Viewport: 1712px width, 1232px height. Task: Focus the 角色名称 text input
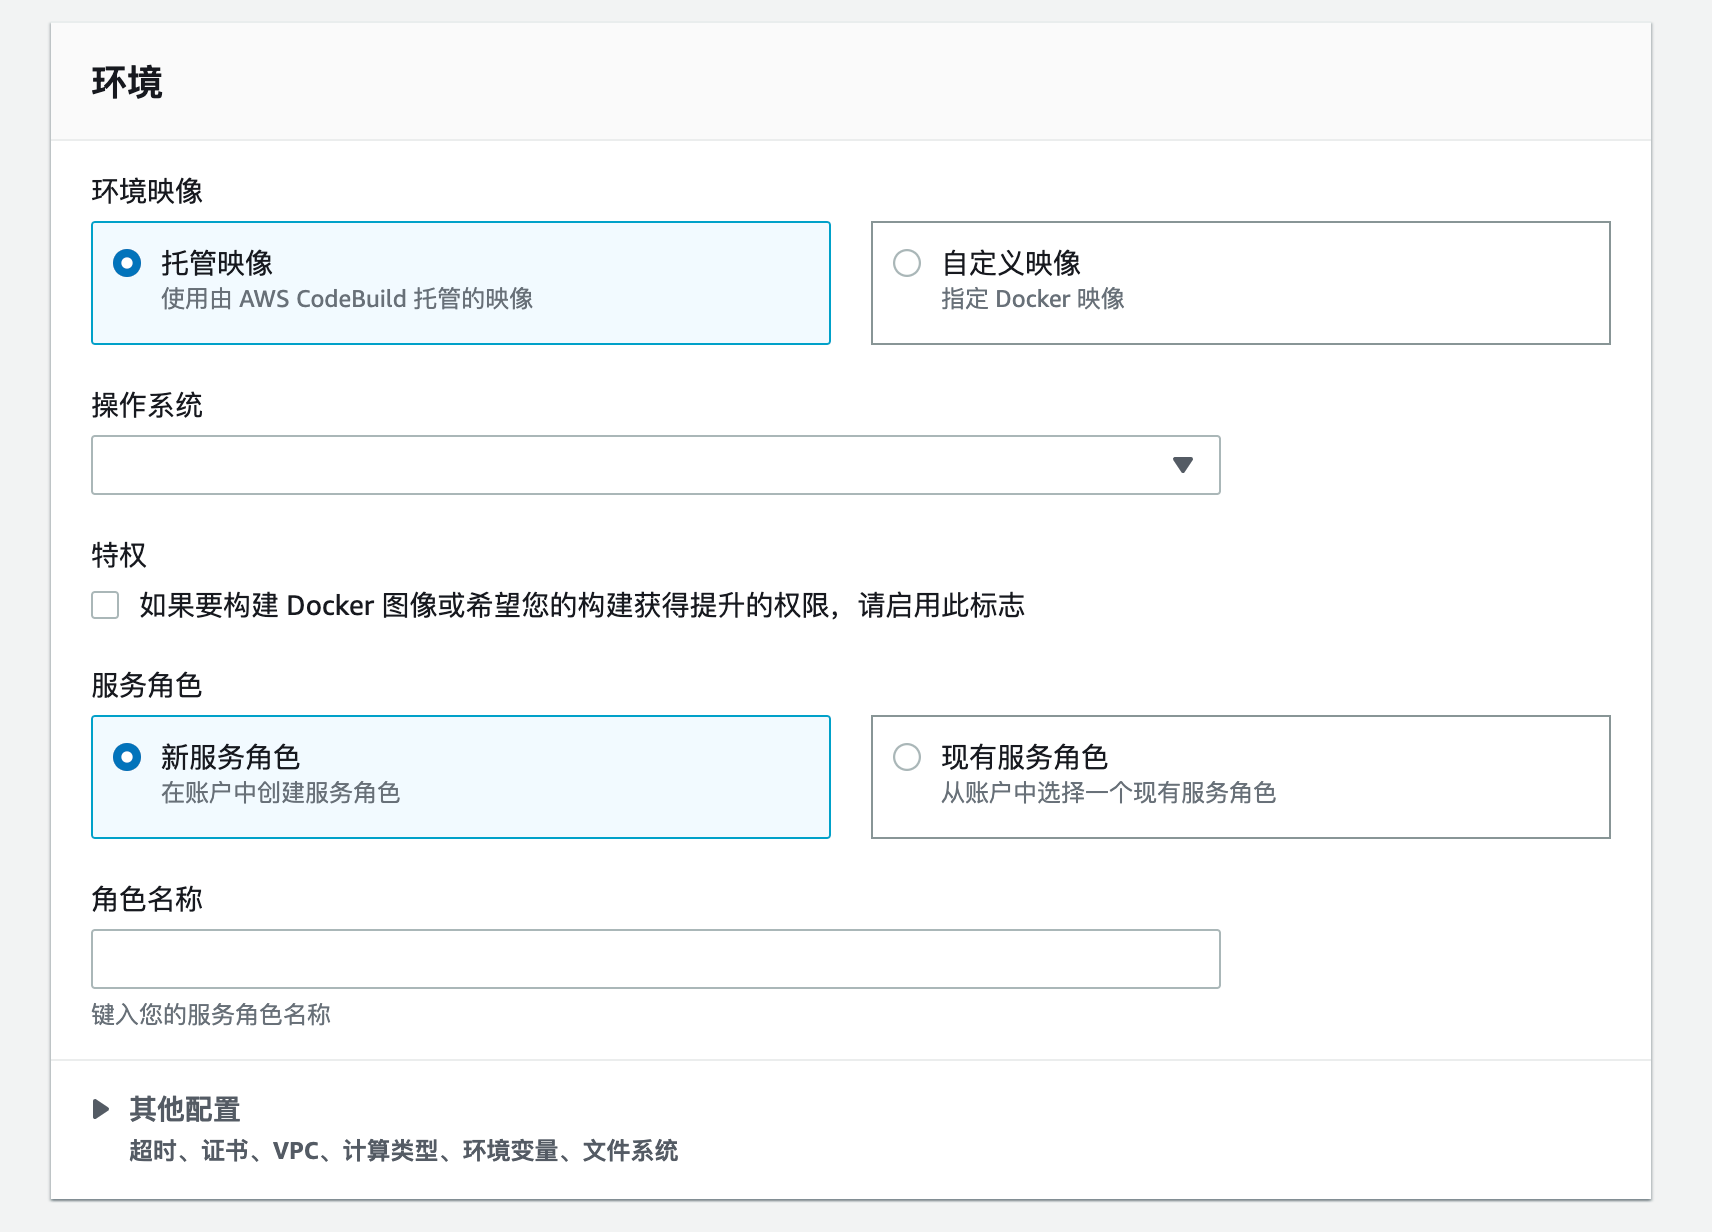[x=655, y=959]
